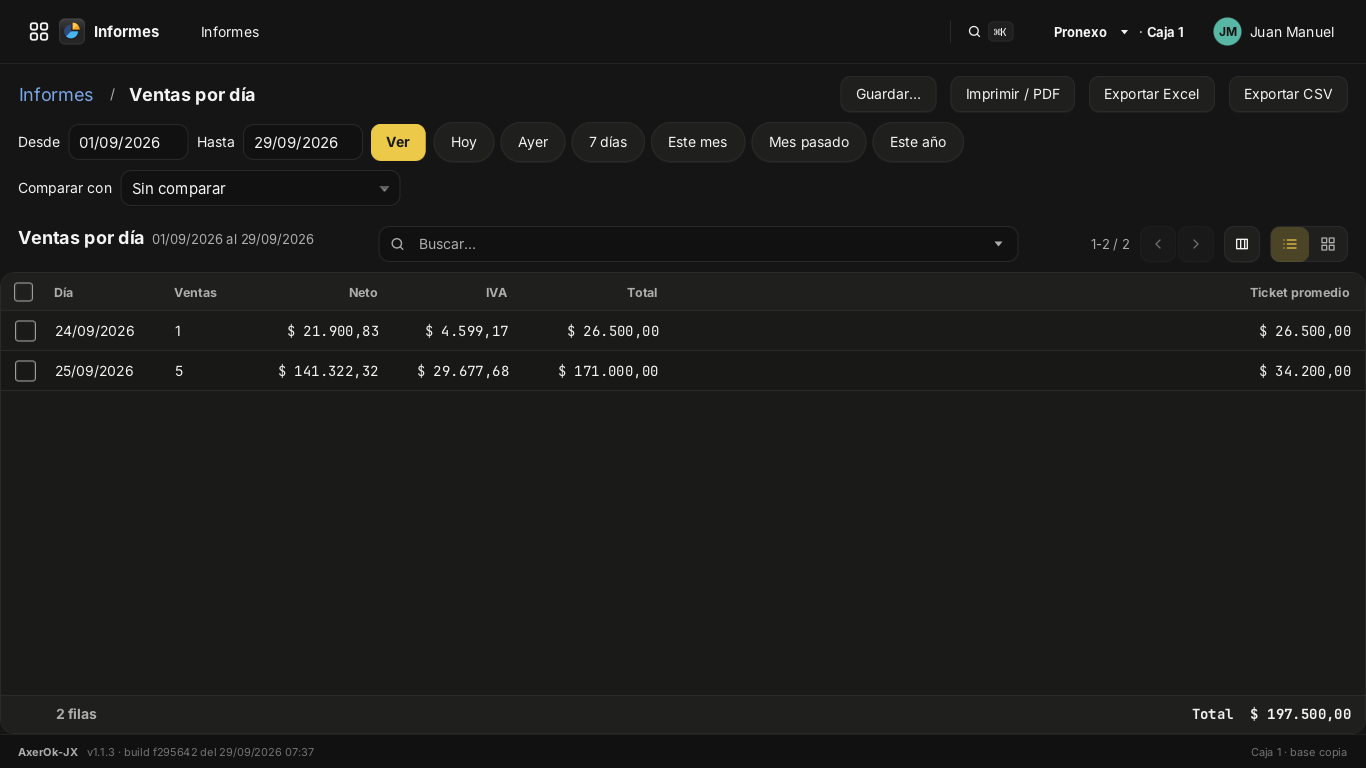Open the Comparar con dropdown
Screen dimensions: 1366x768
[260, 188]
